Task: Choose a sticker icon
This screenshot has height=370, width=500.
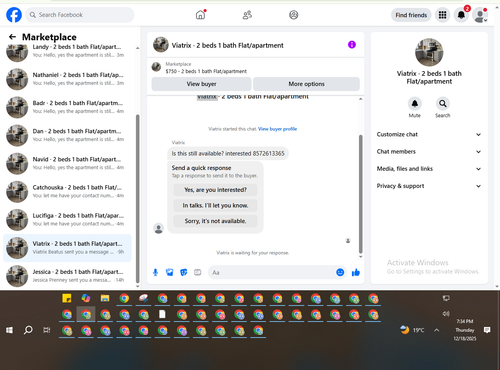Action: (x=184, y=273)
